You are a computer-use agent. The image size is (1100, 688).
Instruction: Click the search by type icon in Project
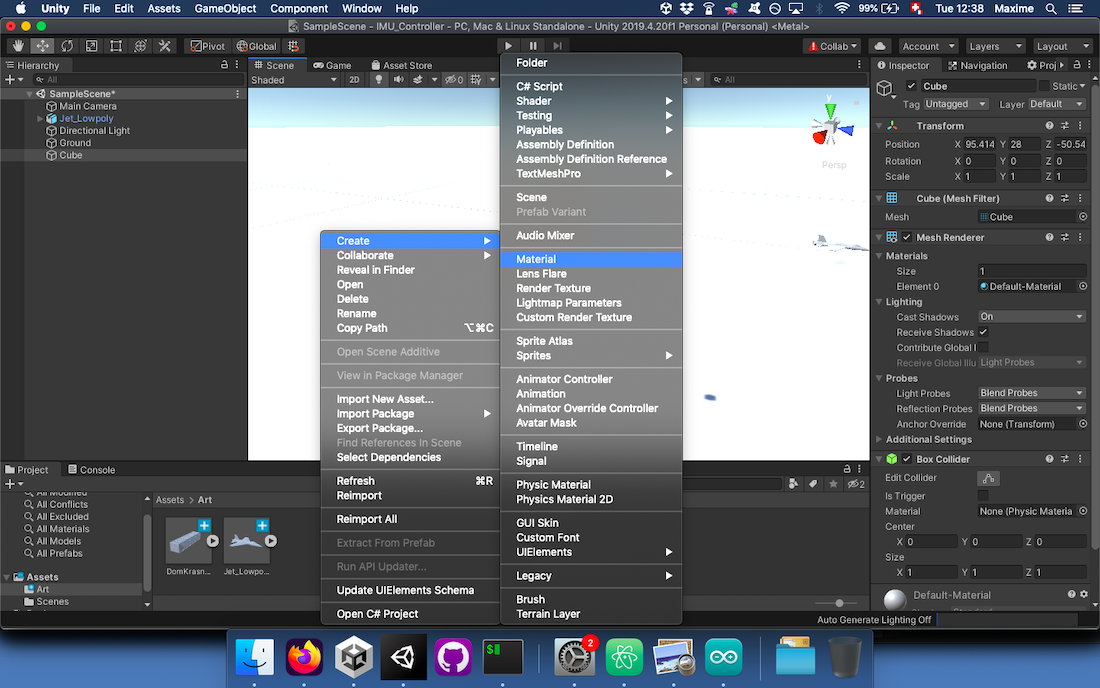(x=793, y=484)
